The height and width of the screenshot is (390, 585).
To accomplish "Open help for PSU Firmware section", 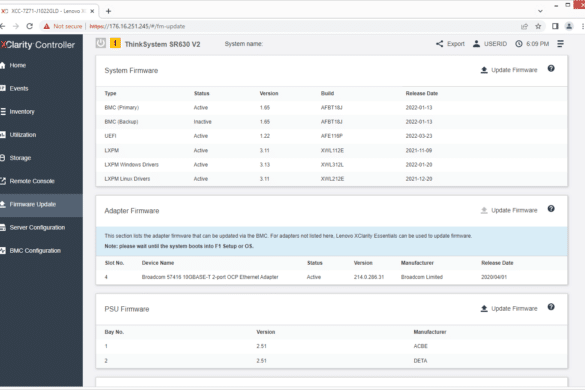I will 551,307.
